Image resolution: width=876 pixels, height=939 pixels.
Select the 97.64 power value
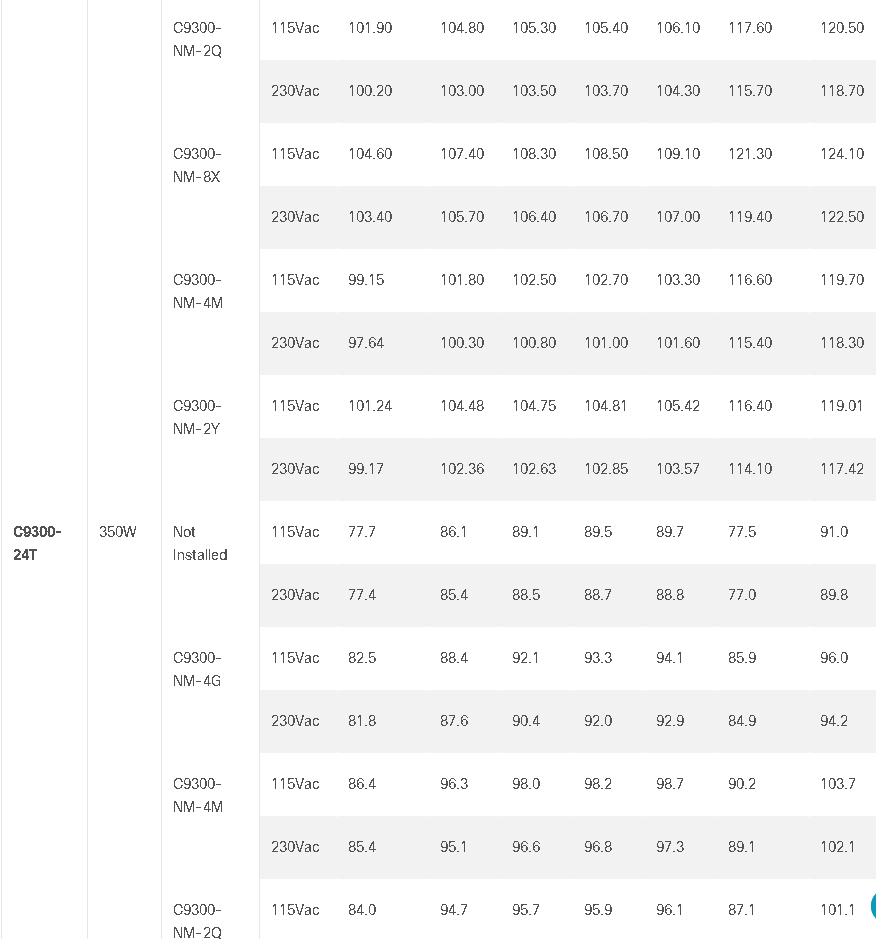pyautogui.click(x=366, y=343)
